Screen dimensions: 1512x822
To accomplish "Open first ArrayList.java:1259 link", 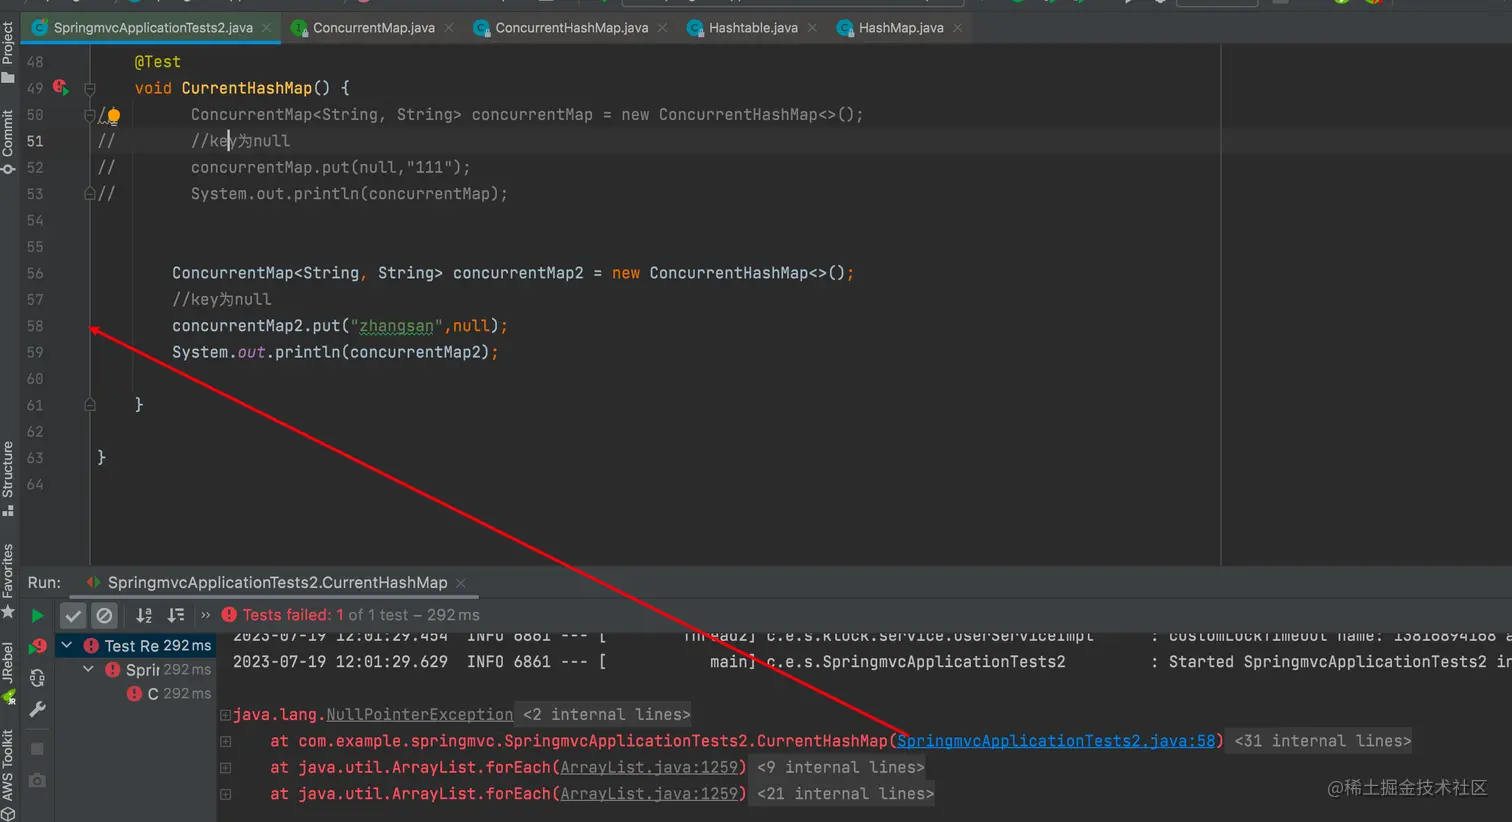I will click(x=649, y=768).
